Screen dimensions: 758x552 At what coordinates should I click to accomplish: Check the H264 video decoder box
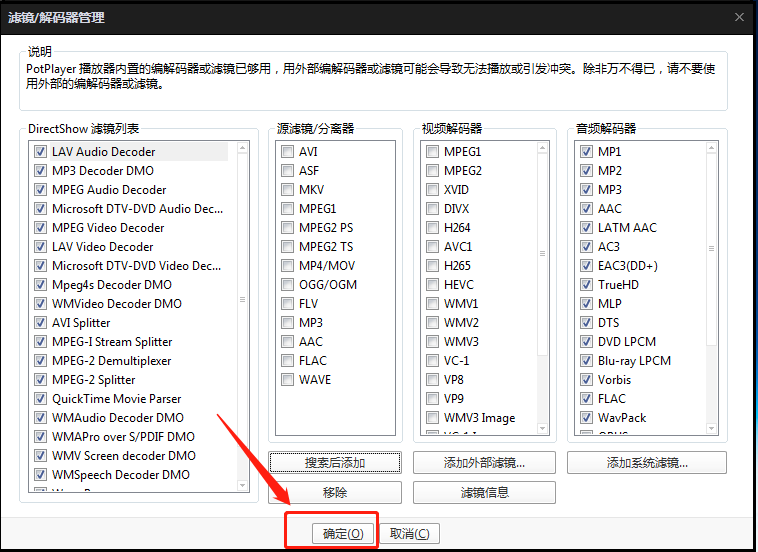(x=432, y=228)
